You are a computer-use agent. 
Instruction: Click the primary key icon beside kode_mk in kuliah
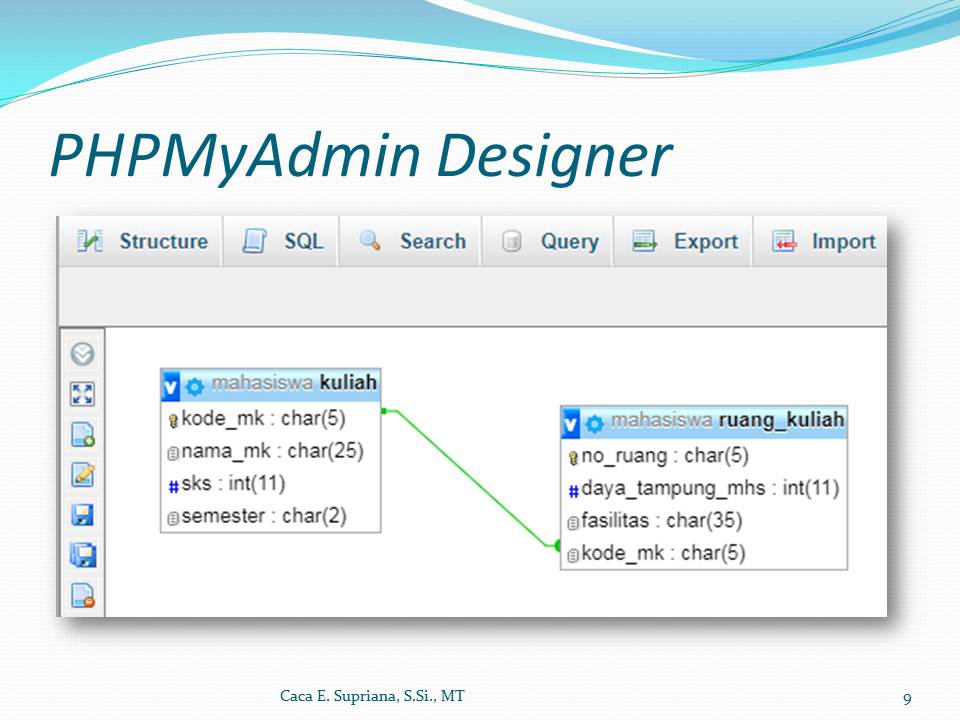point(173,421)
